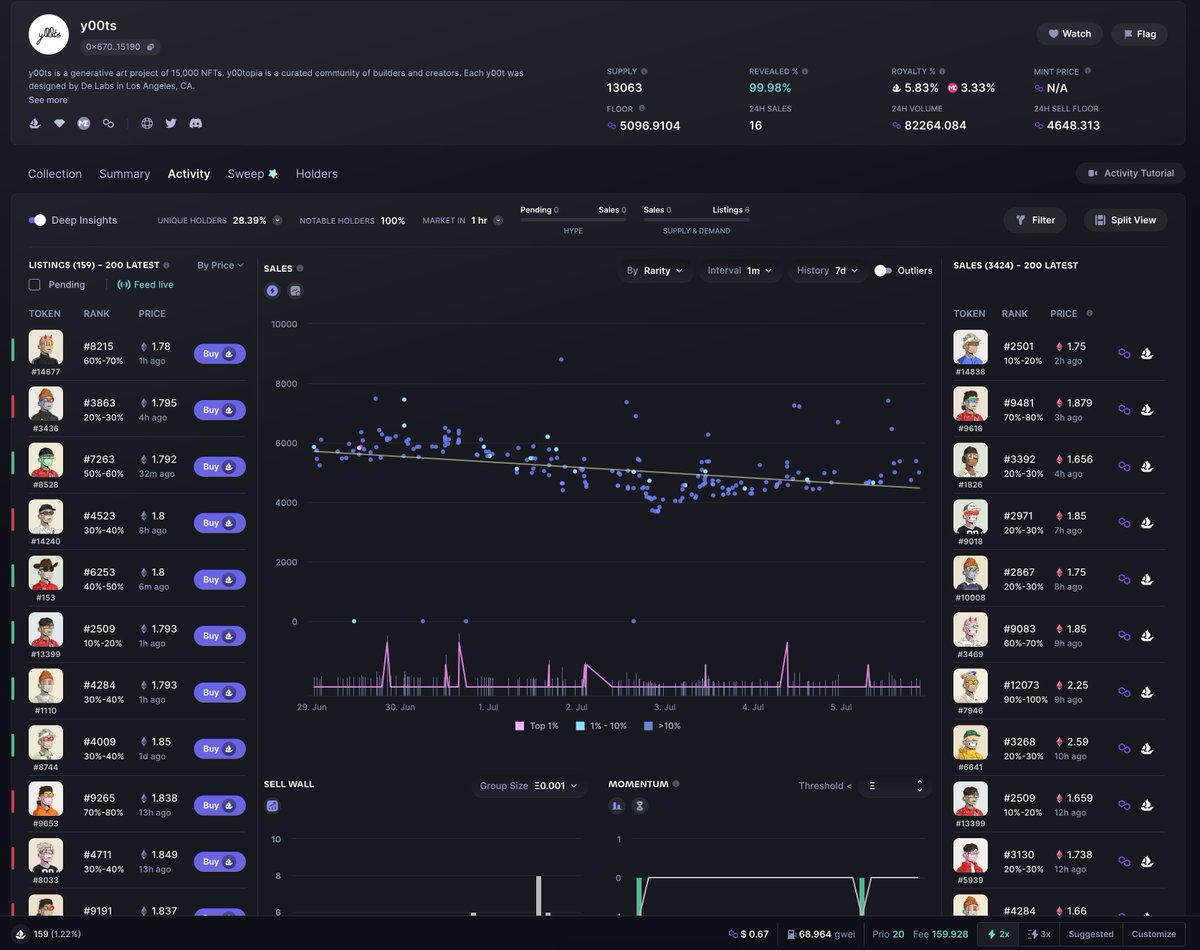
Task: Open the Group Size dropdown in Sell Wall
Action: pos(529,785)
